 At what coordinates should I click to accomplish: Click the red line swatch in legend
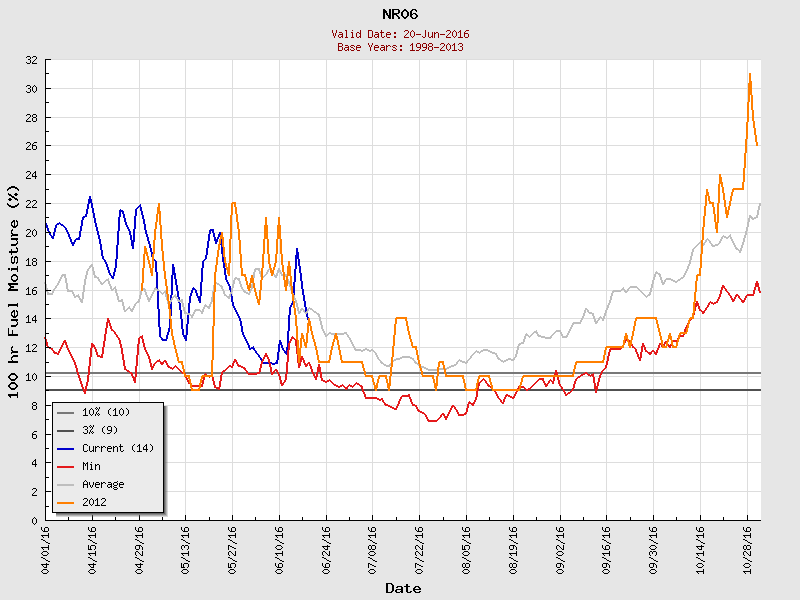pyautogui.click(x=66, y=466)
